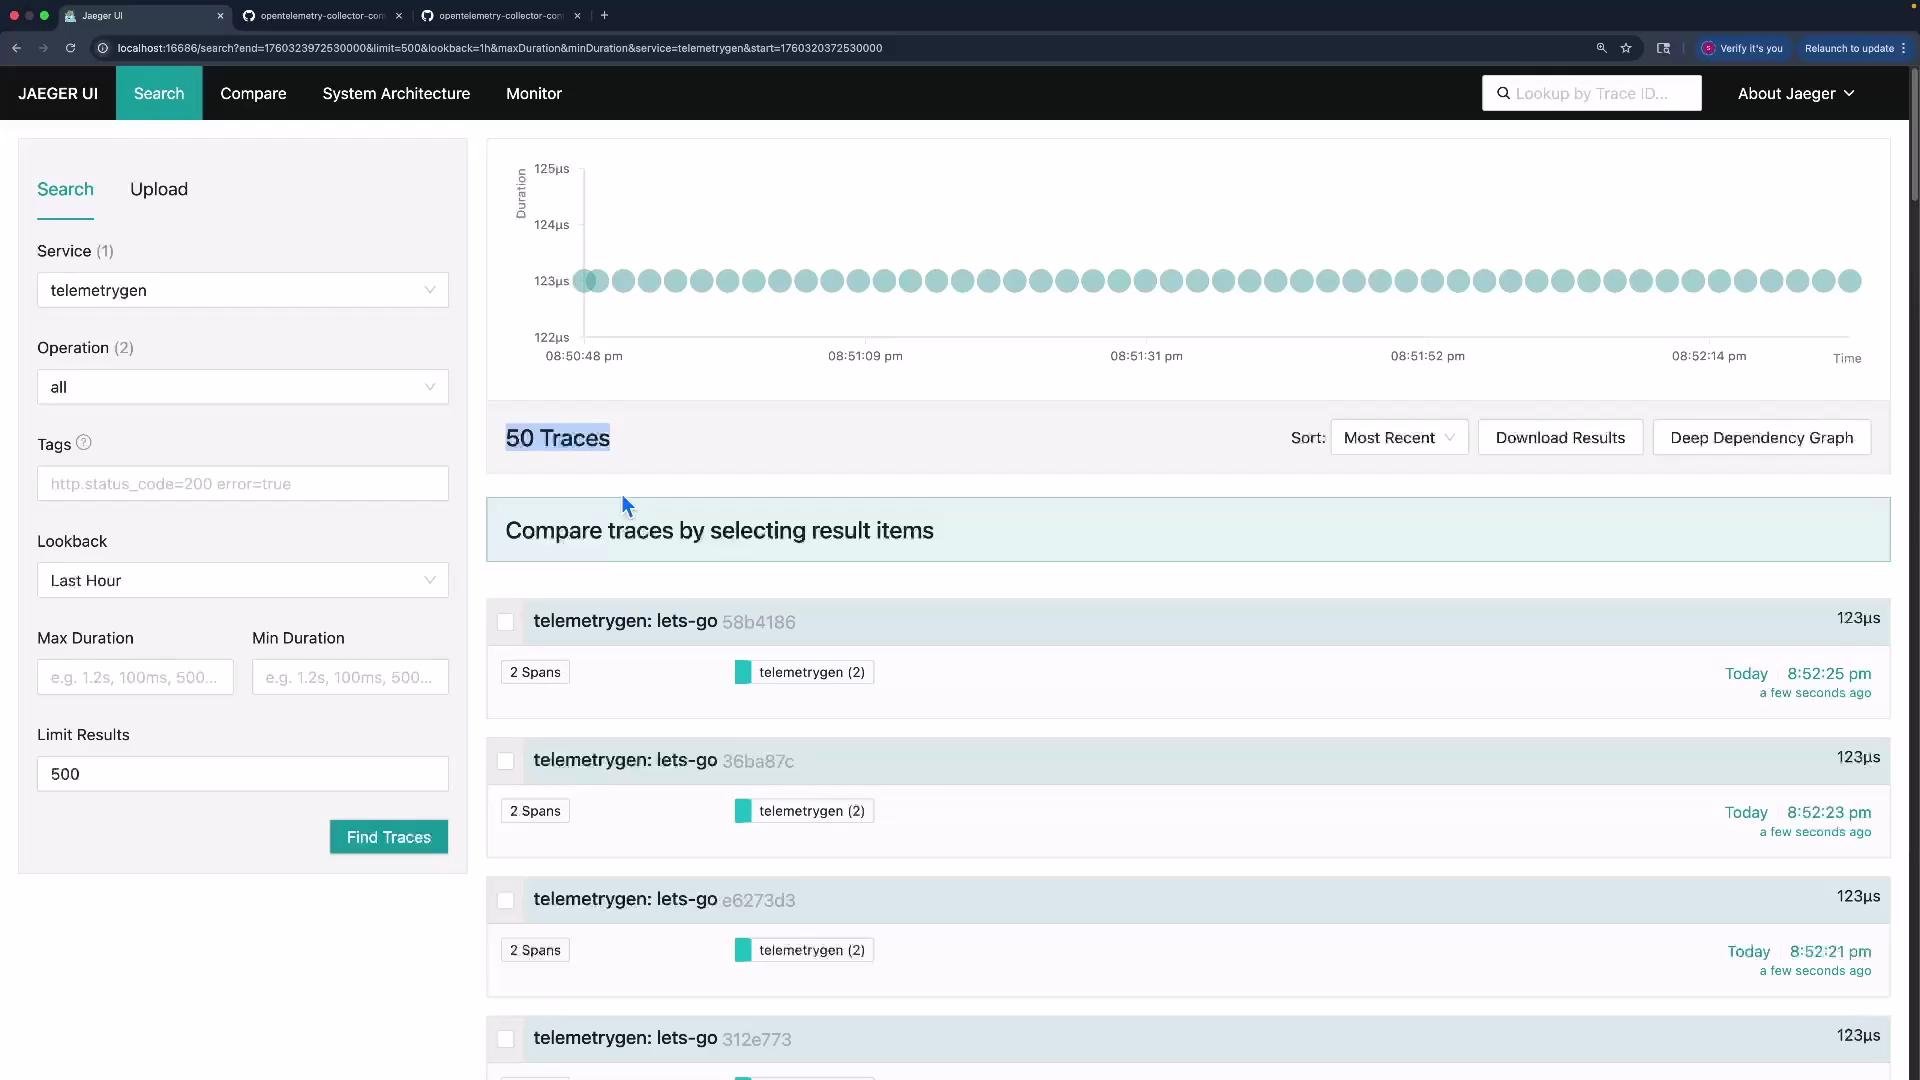Click the Tags help question-mark icon
This screenshot has height=1080, width=1920.
pos(84,443)
